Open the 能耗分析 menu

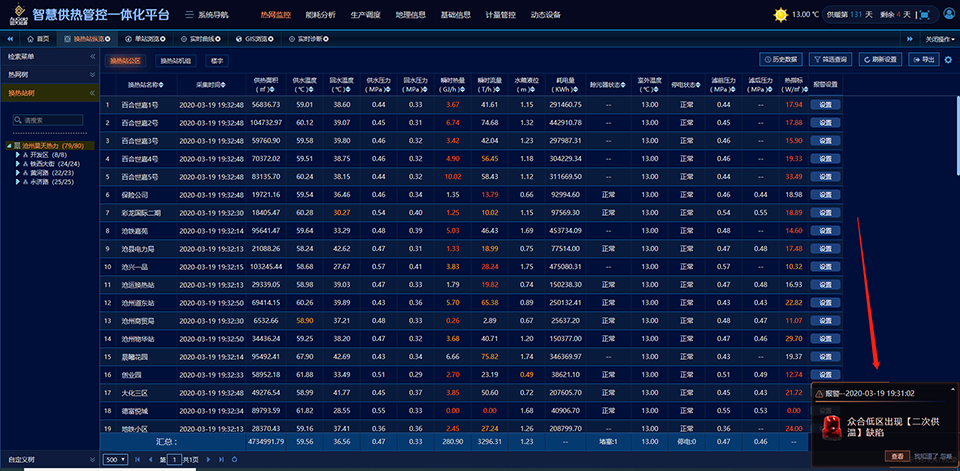click(318, 15)
